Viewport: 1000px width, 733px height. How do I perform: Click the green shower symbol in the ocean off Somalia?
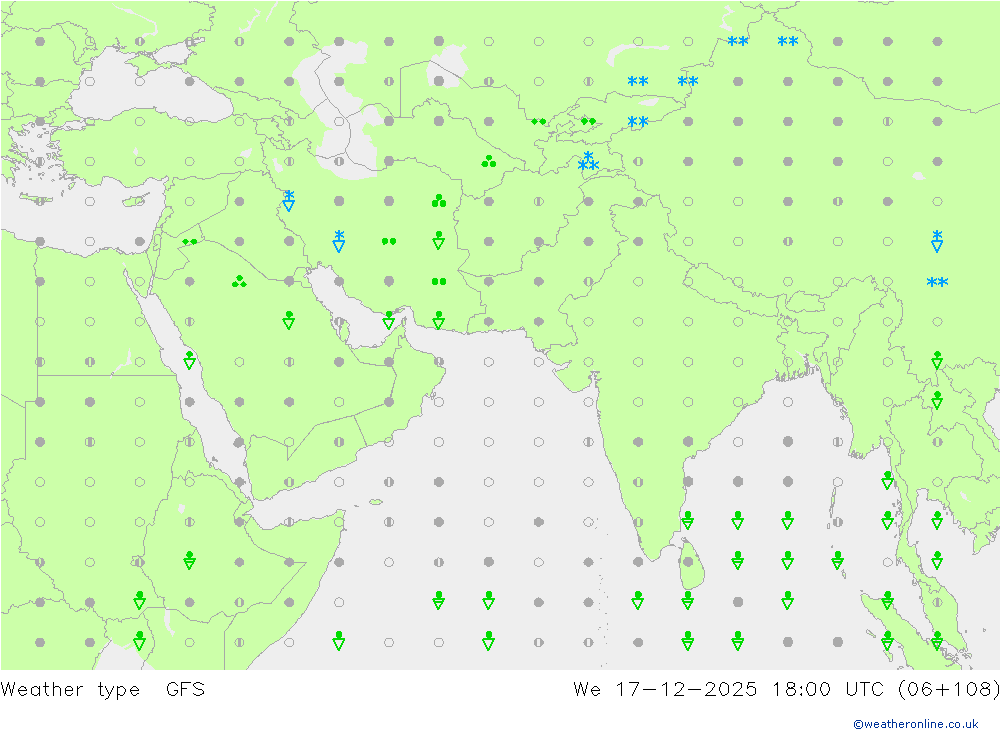[339, 641]
